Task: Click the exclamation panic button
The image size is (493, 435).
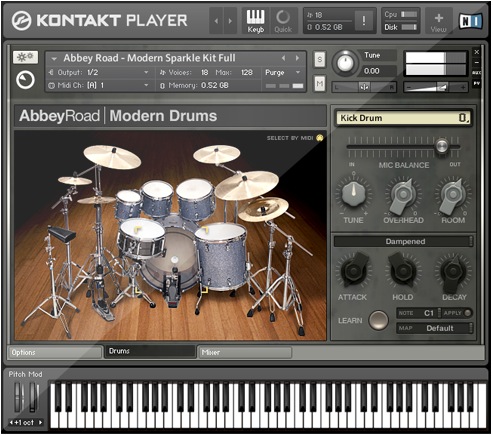Action: (x=364, y=21)
